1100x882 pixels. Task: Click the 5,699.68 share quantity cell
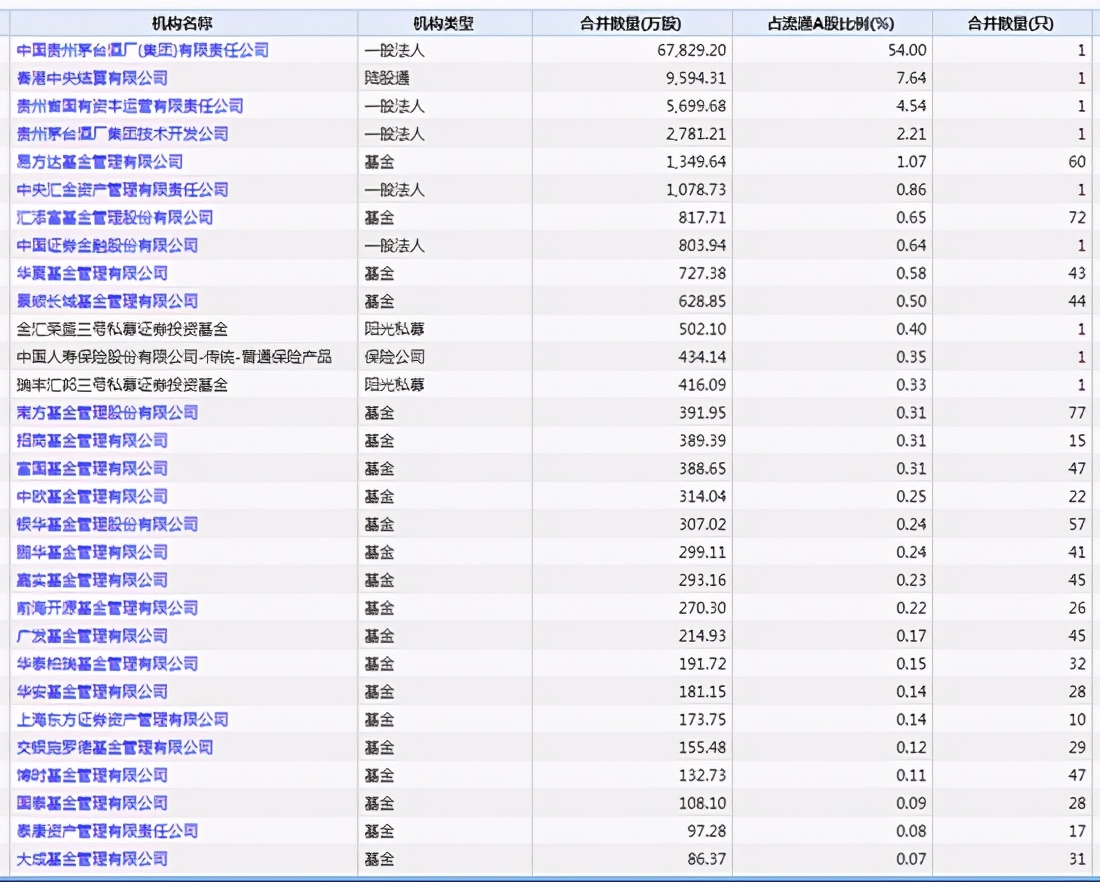[x=695, y=106]
